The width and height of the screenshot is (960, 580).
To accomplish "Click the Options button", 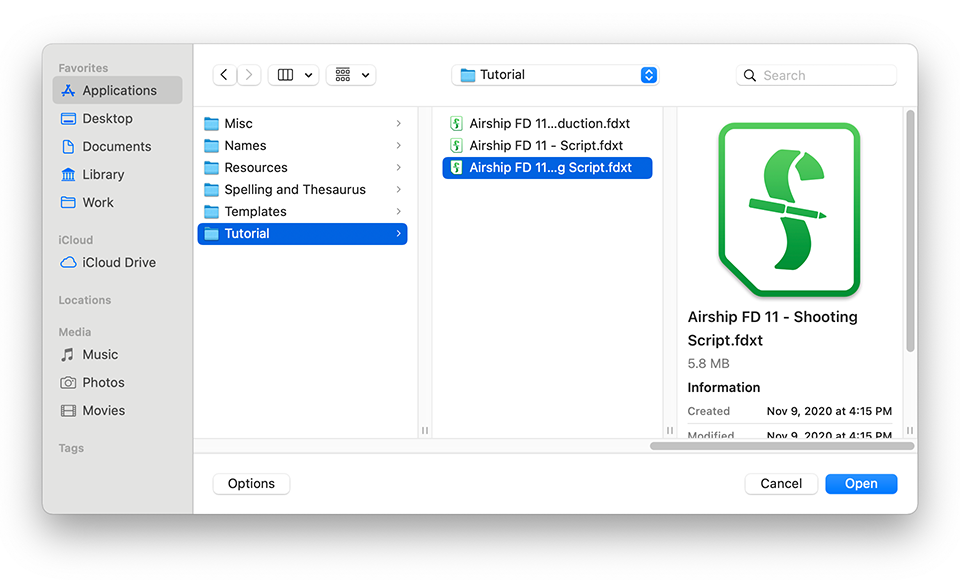I will tap(251, 483).
